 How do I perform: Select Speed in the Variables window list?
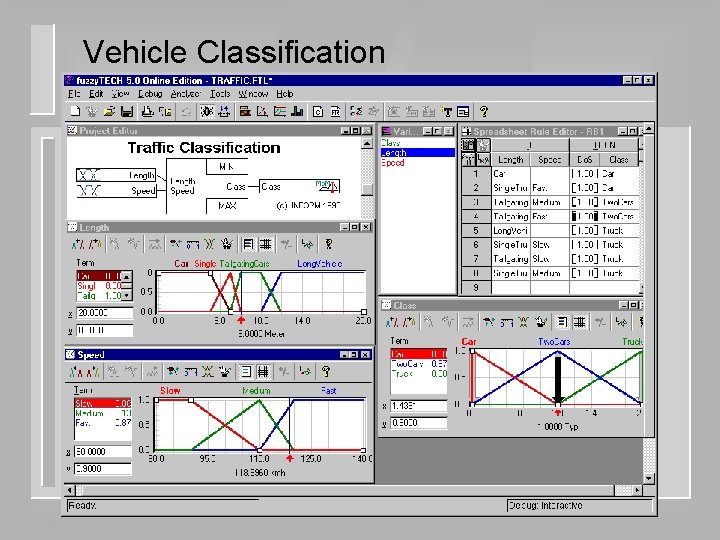(393, 163)
